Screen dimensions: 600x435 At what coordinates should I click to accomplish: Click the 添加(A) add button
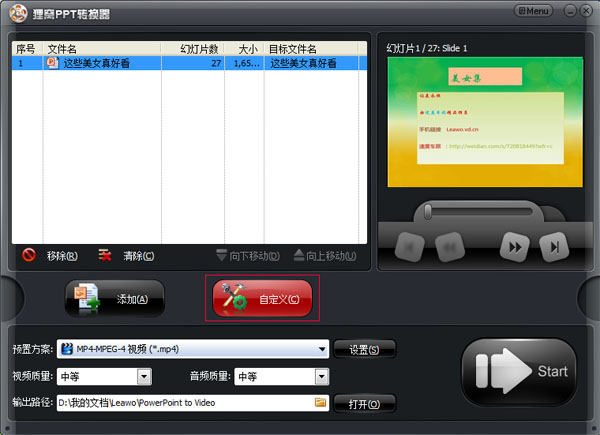coord(115,298)
